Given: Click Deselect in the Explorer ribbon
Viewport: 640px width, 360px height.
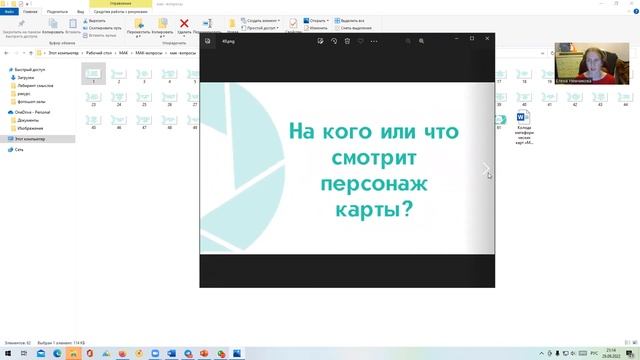Looking at the screenshot, I should point(353,28).
